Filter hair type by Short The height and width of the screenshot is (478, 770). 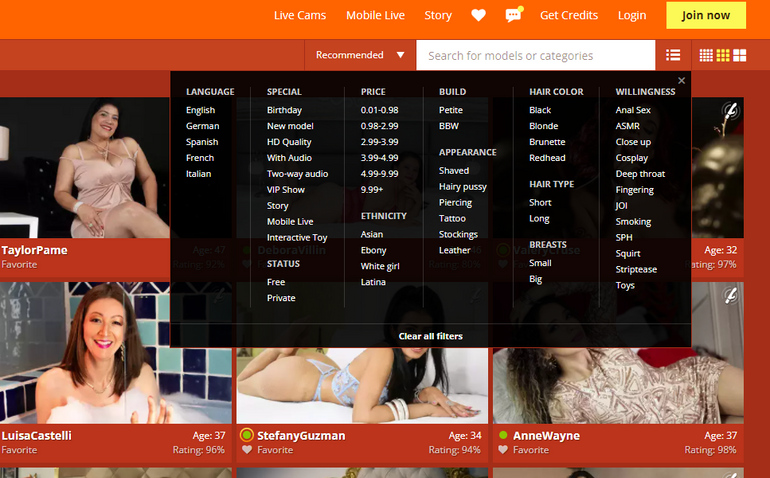tap(540, 202)
